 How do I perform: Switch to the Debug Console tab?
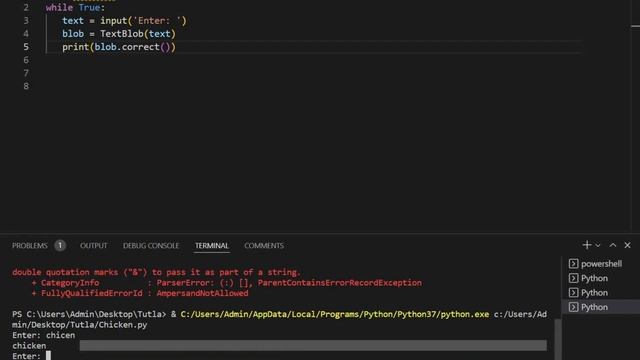coord(151,246)
